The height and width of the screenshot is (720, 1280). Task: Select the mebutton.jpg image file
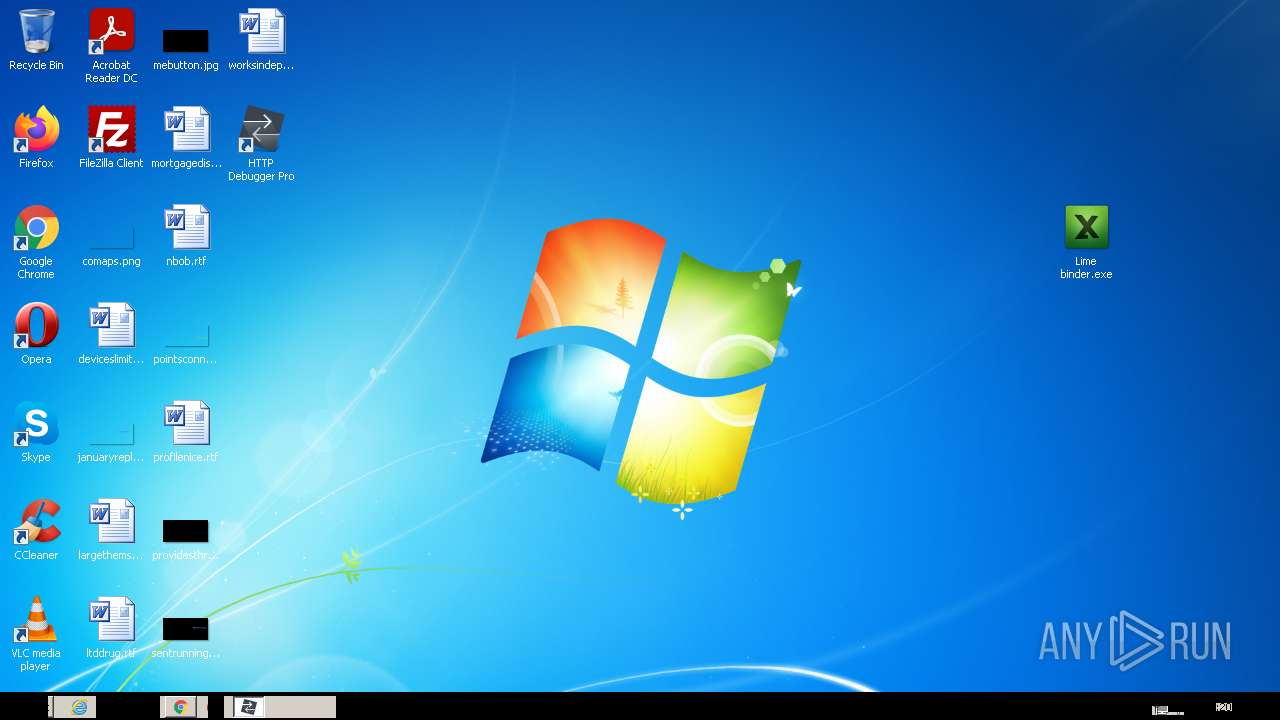coord(186,48)
